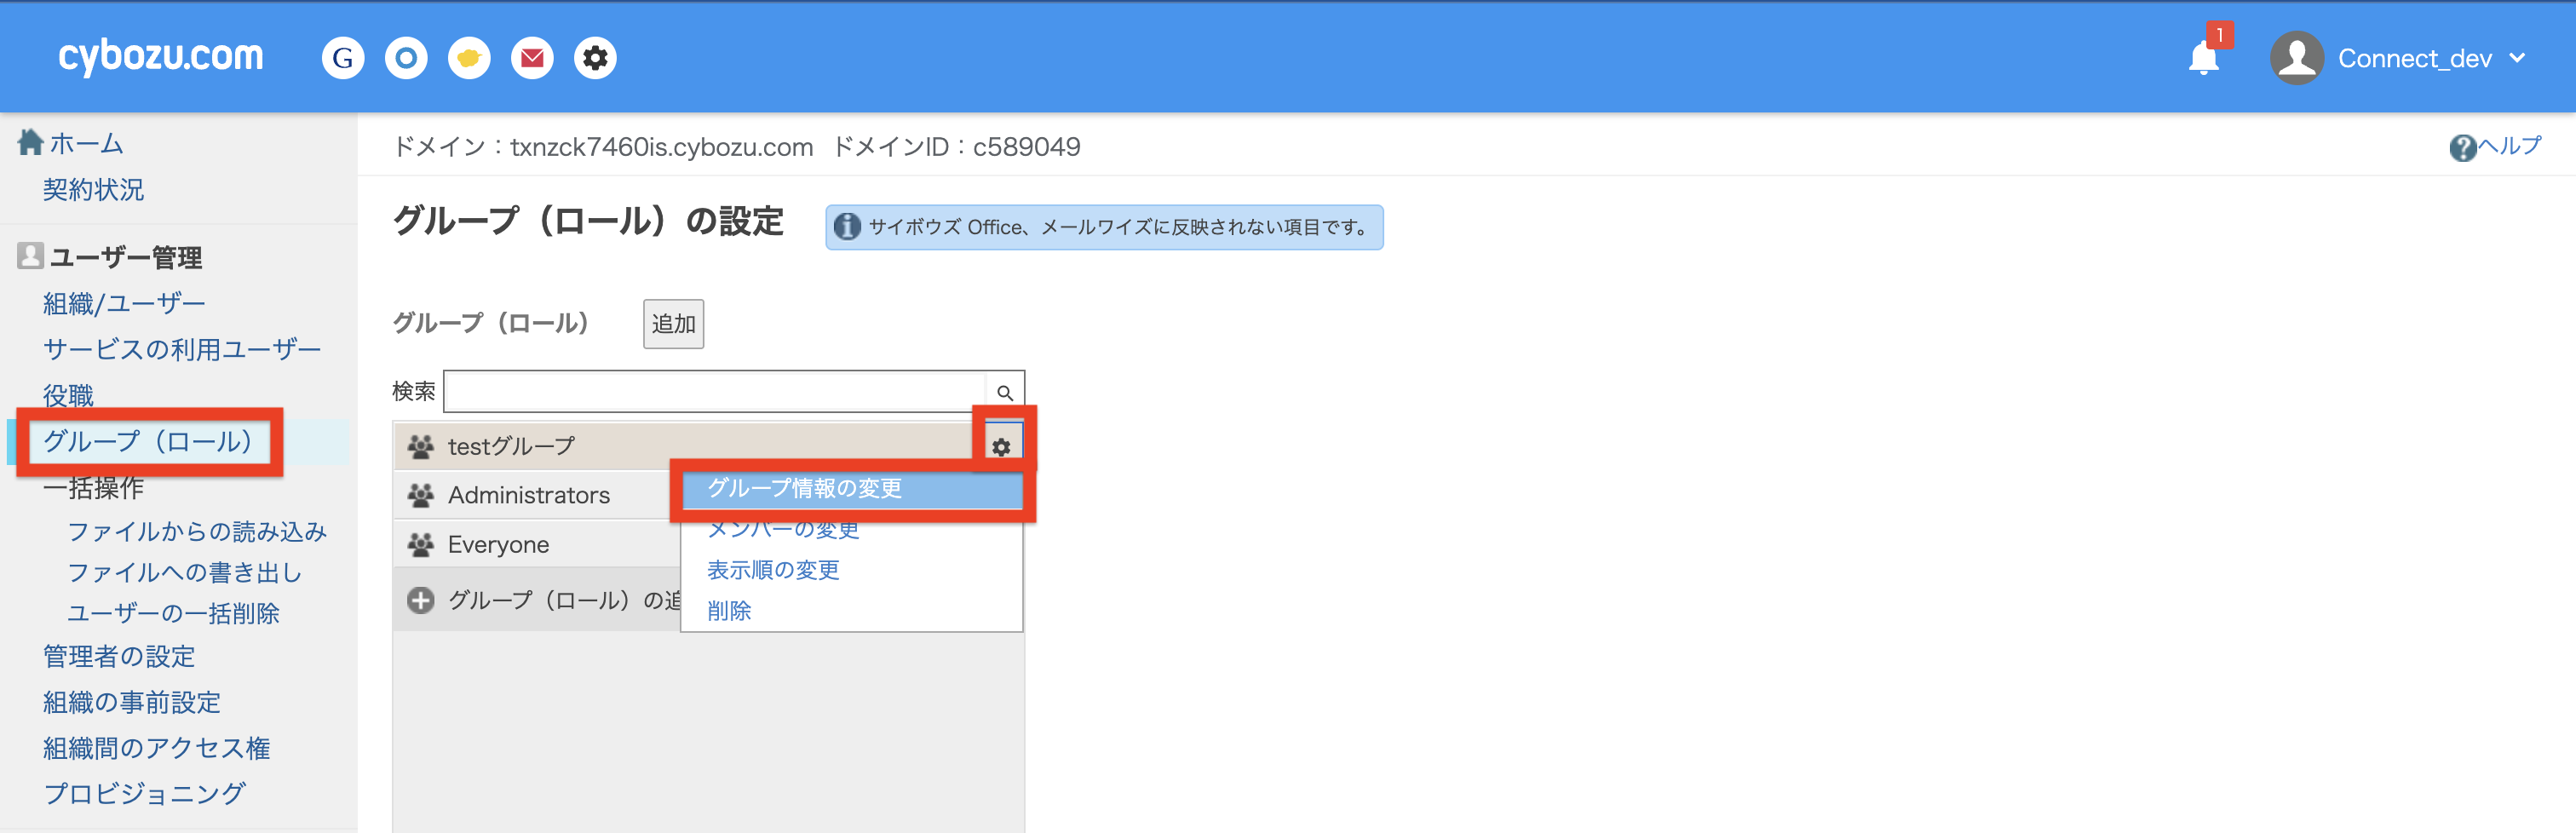
Task: Select the Everyone group row
Action: tap(537, 544)
